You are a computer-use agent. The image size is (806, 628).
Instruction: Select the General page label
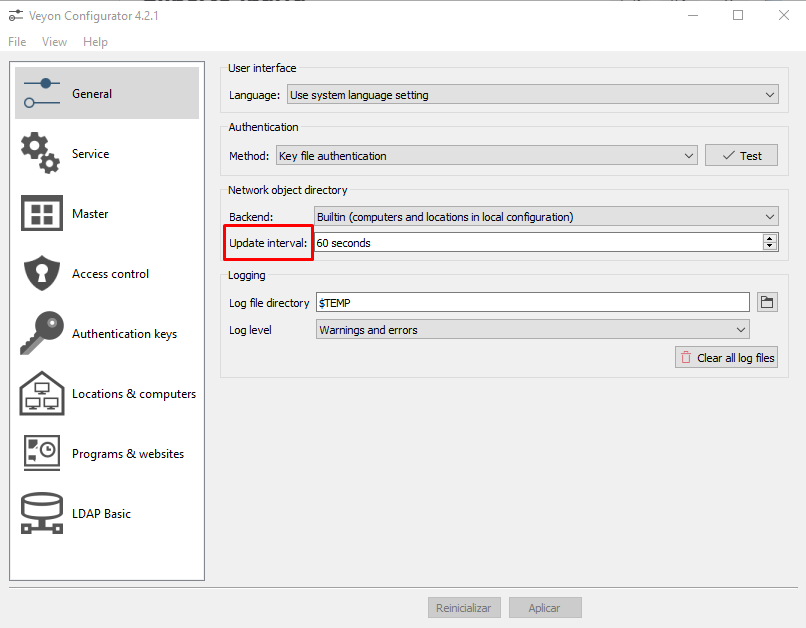coord(92,94)
